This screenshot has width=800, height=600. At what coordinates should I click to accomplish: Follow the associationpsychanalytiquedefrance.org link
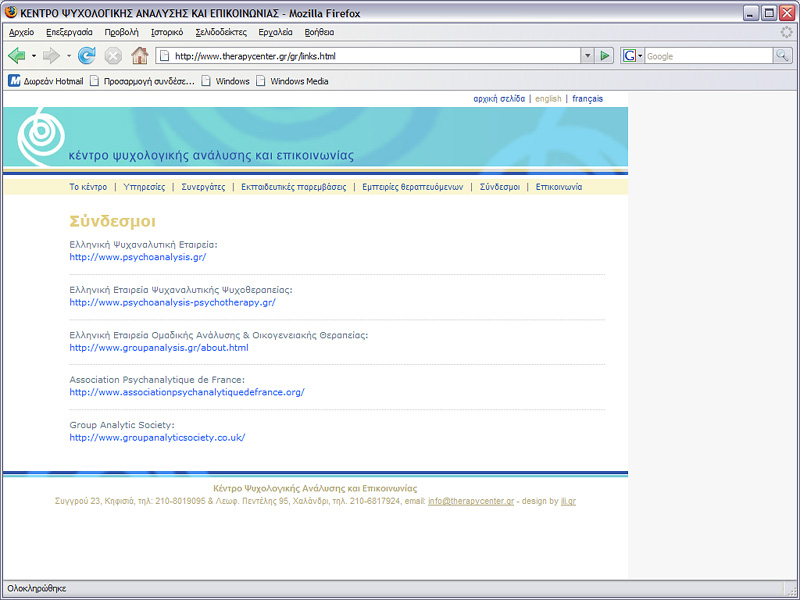click(x=187, y=392)
